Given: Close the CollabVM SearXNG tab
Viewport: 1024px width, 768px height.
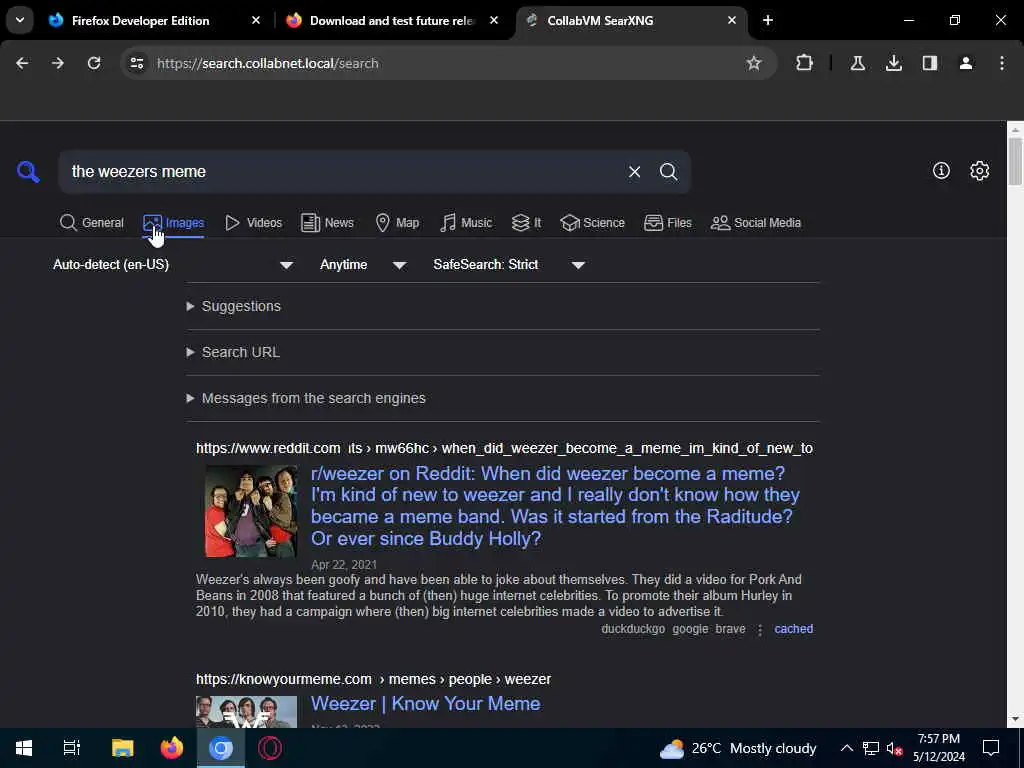Looking at the screenshot, I should pyautogui.click(x=731, y=21).
